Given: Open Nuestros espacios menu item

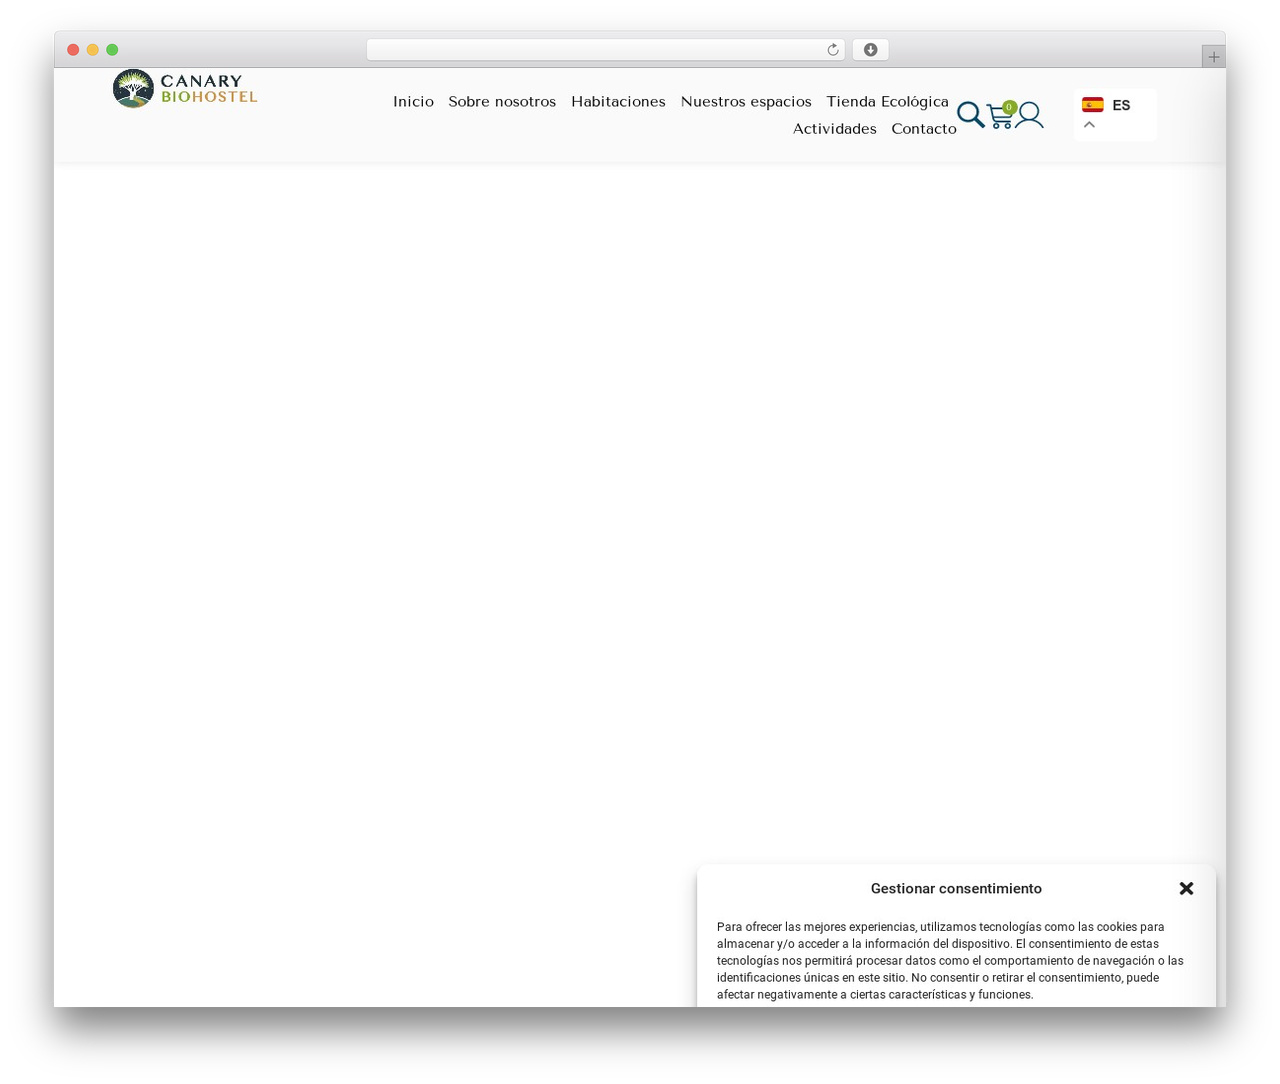Looking at the screenshot, I should [746, 102].
